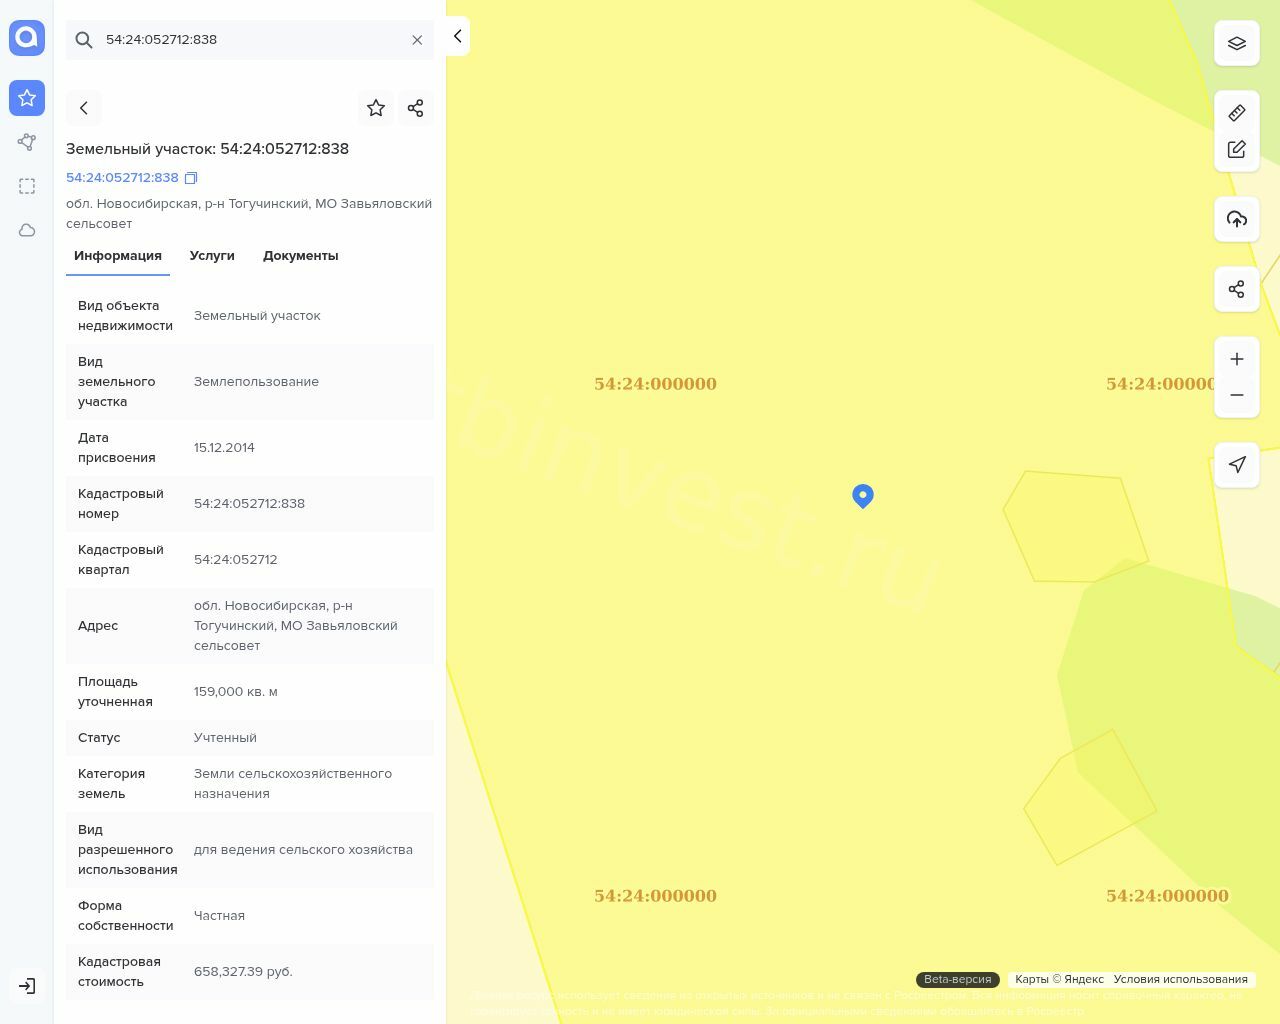Zoom in on the map

tap(1237, 359)
